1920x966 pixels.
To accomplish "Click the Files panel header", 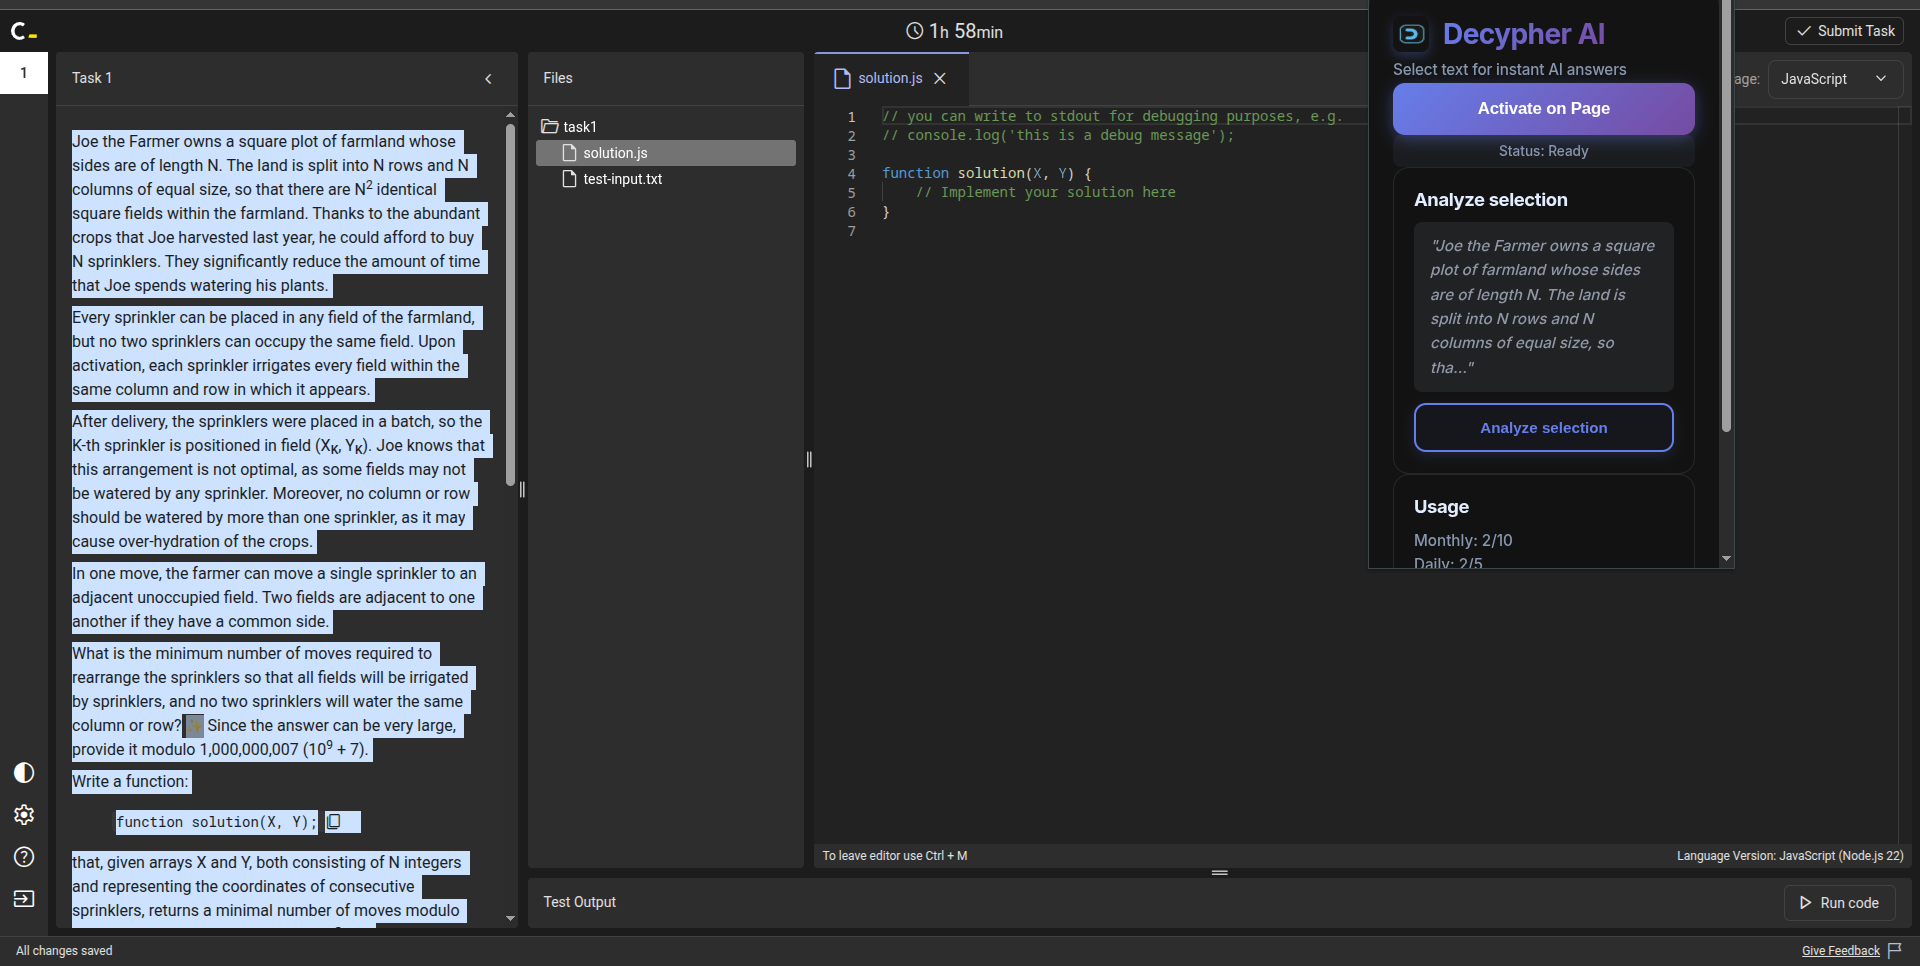I will tap(558, 78).
